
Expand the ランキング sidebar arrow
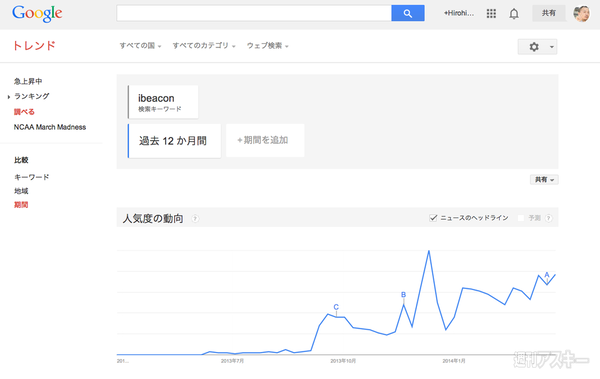pos(8,97)
